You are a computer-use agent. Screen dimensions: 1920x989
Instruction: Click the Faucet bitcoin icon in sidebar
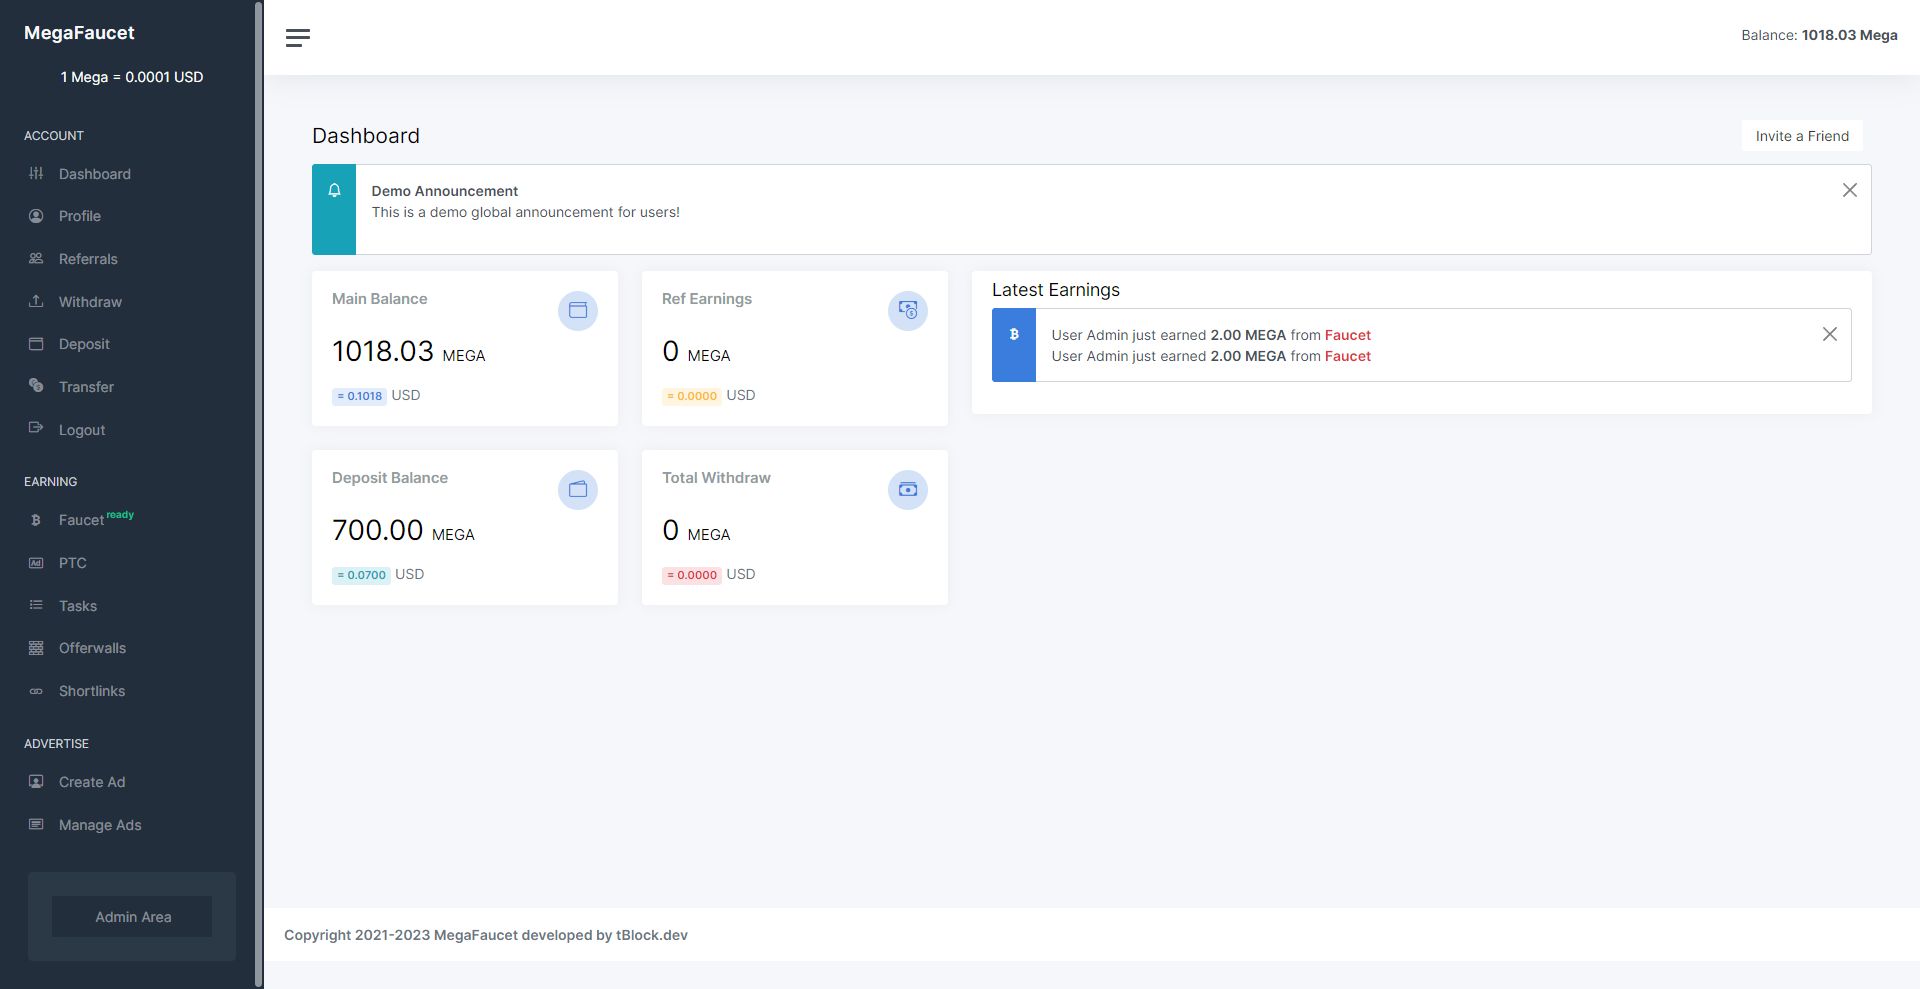pos(36,520)
